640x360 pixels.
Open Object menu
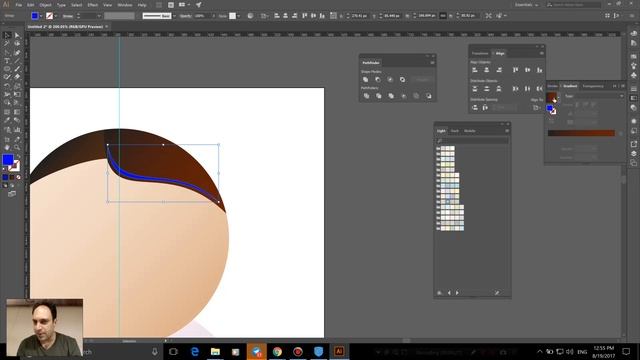tap(45, 5)
